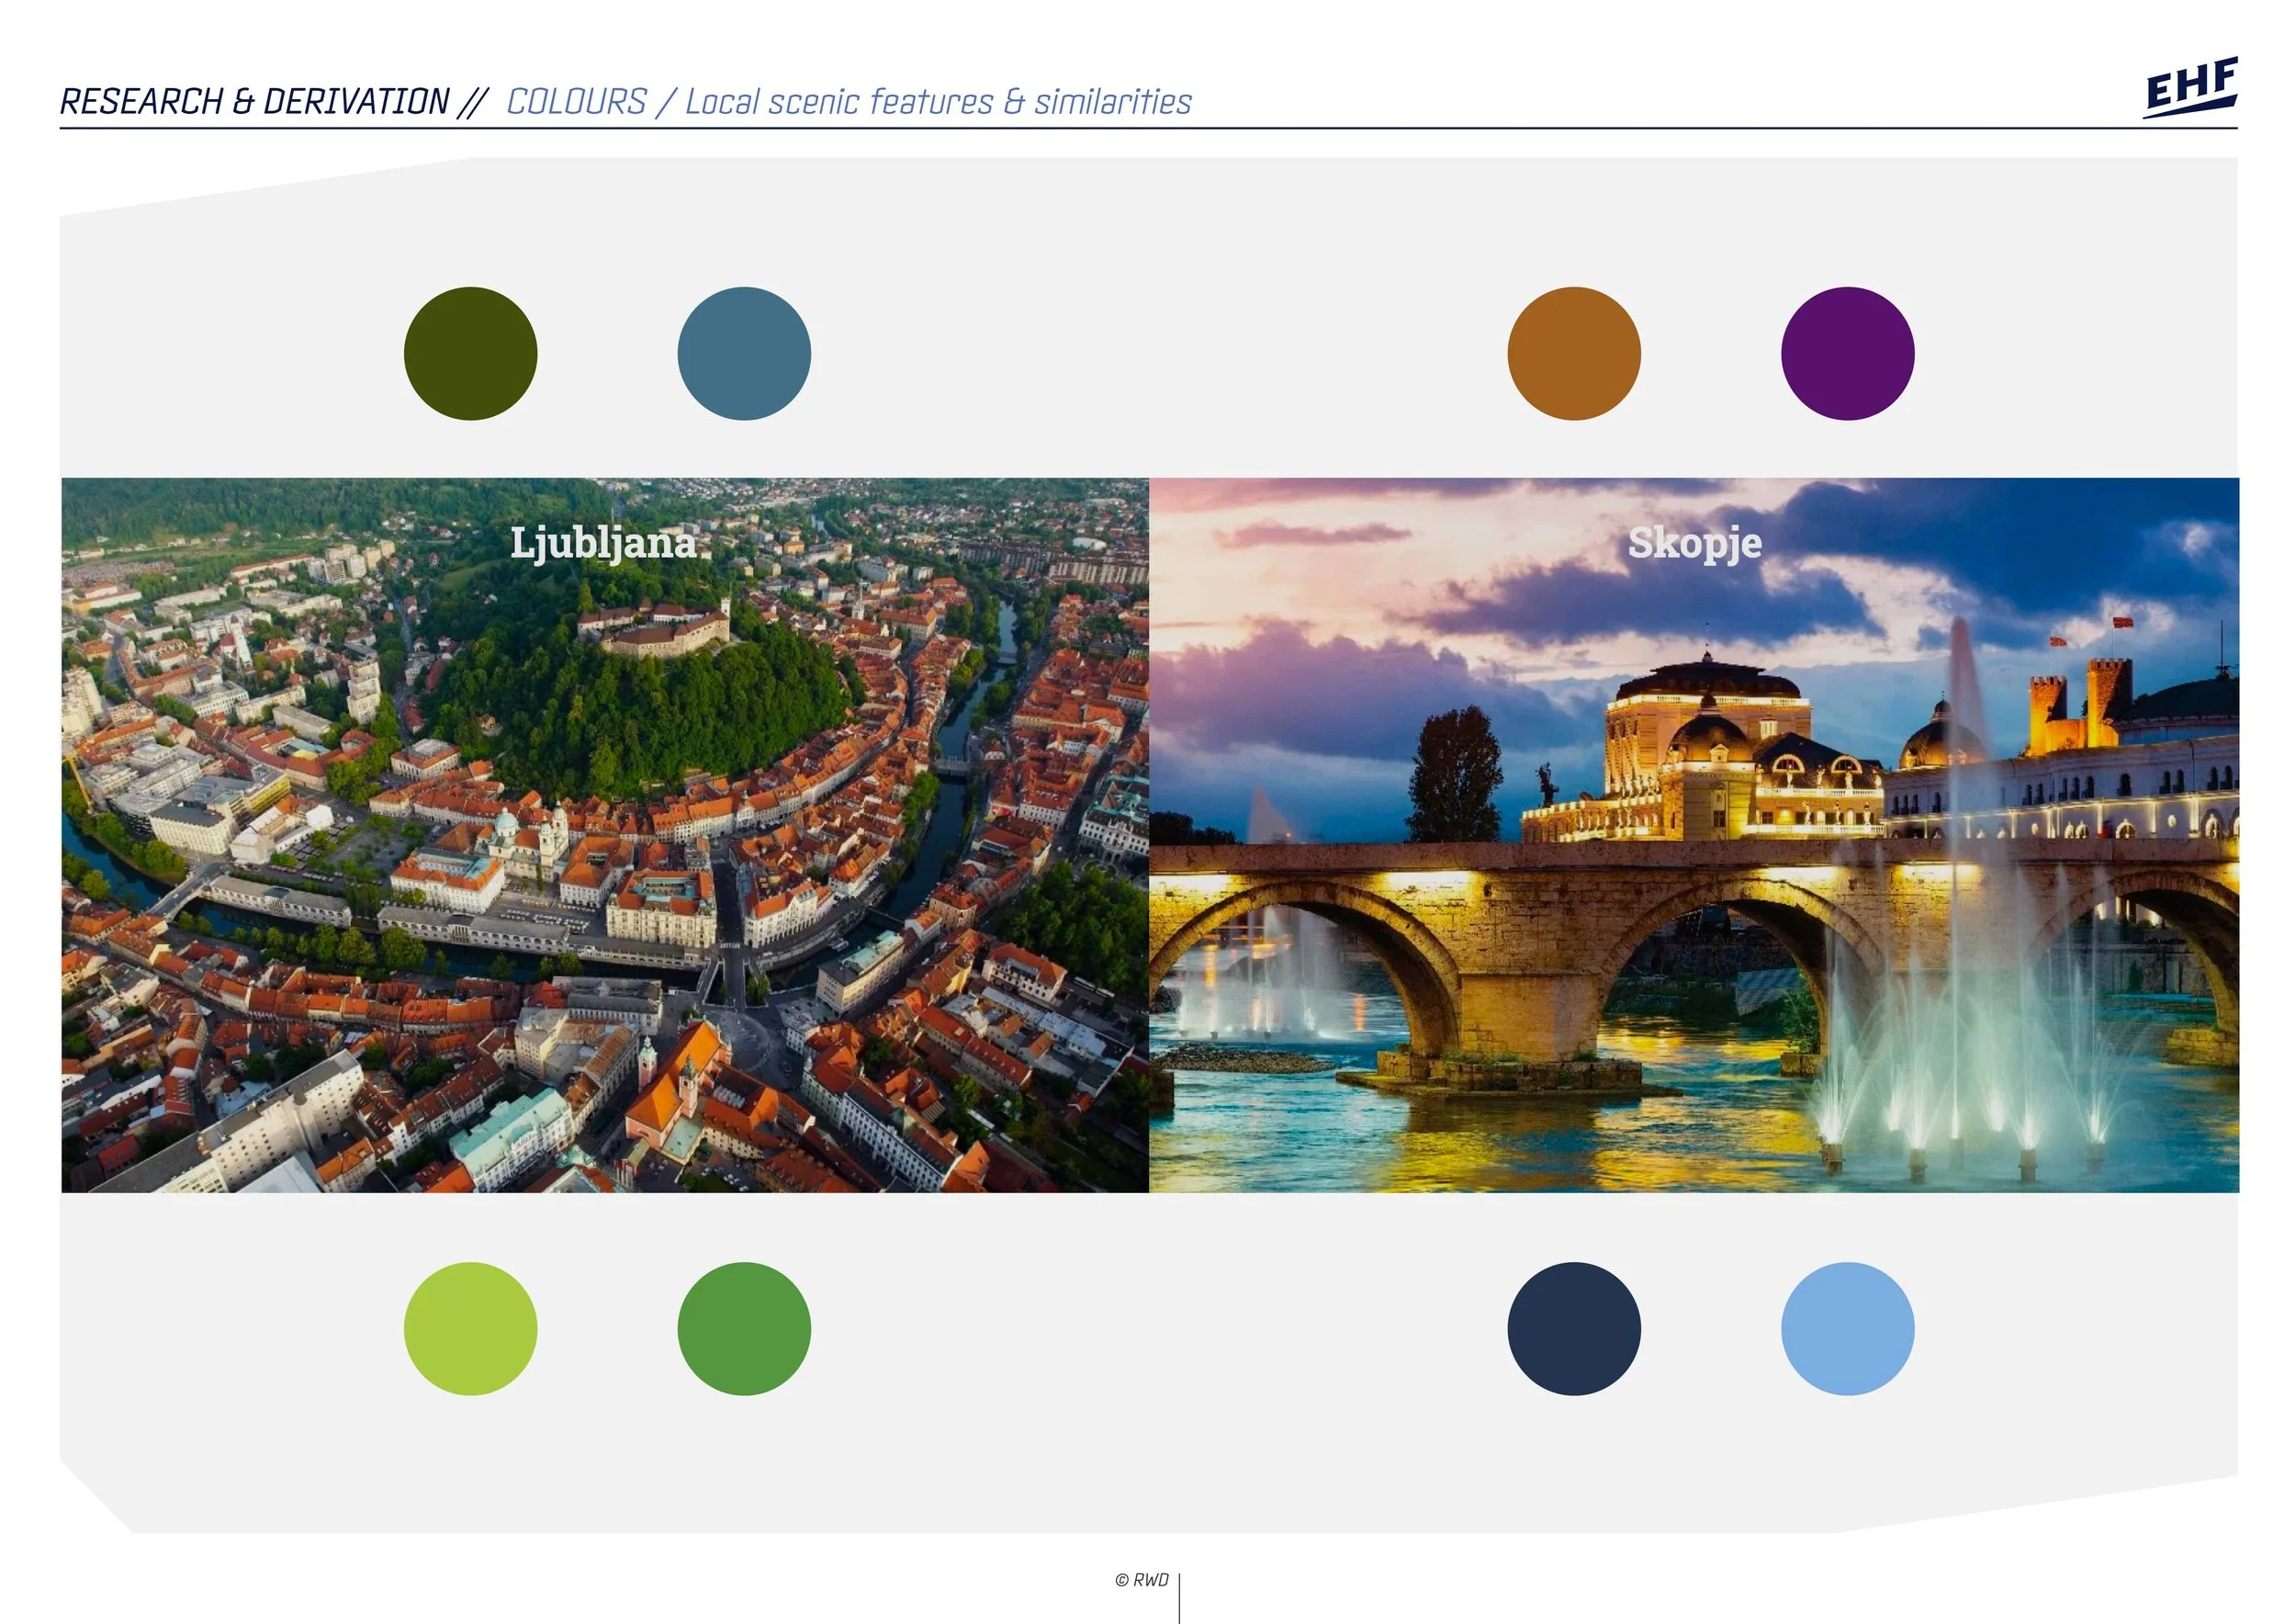Choose the lime green colour circle
The image size is (2296, 1624).
point(470,1328)
